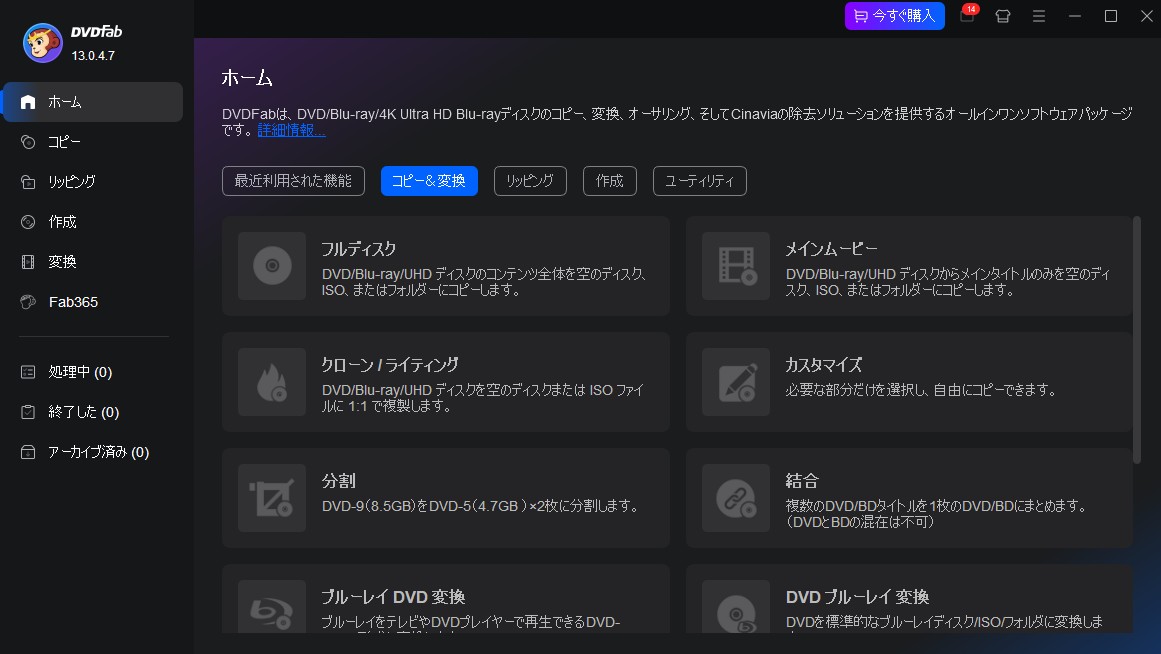Click the コピー disc icon in sidebar

pyautogui.click(x=28, y=142)
